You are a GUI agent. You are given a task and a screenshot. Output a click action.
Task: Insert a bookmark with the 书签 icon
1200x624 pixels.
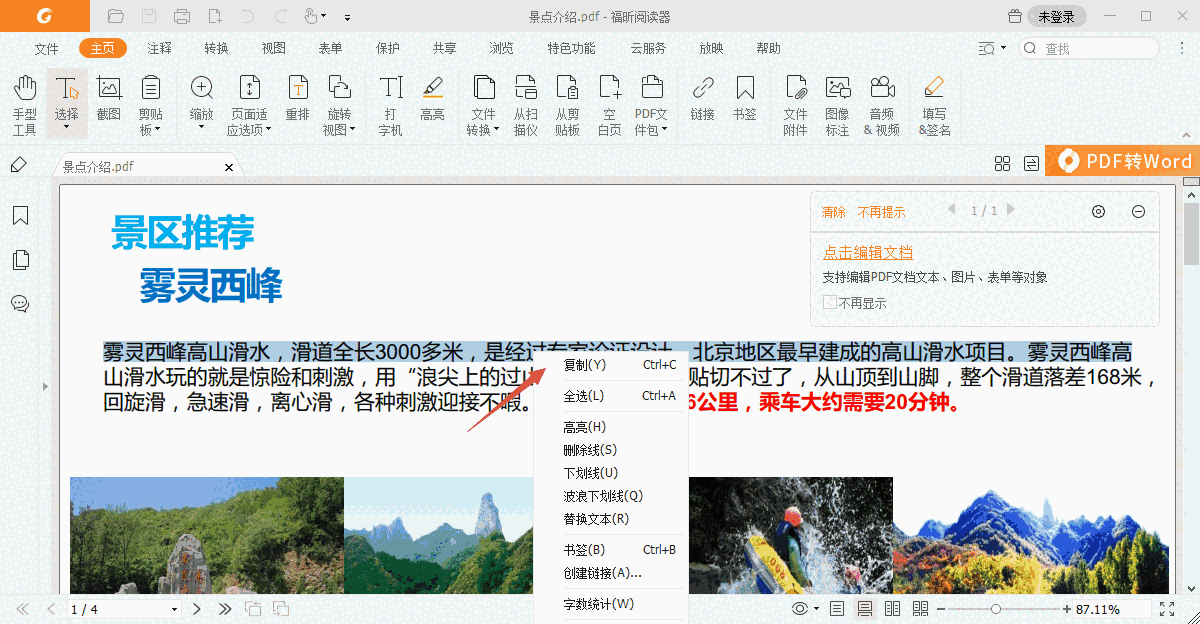745,104
